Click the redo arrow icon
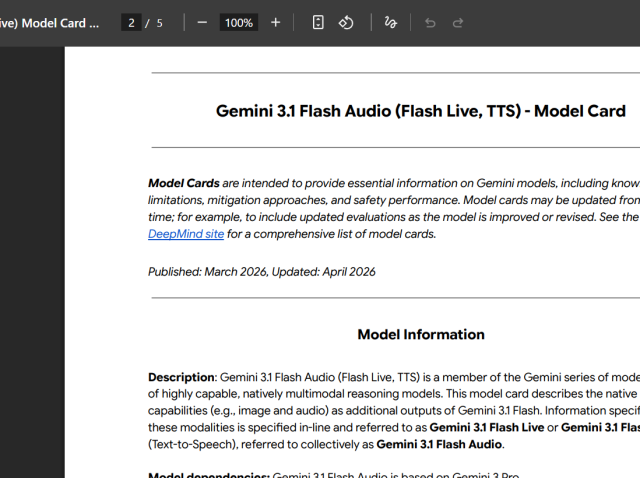Image resolution: width=640 pixels, height=478 pixels. [x=458, y=23]
